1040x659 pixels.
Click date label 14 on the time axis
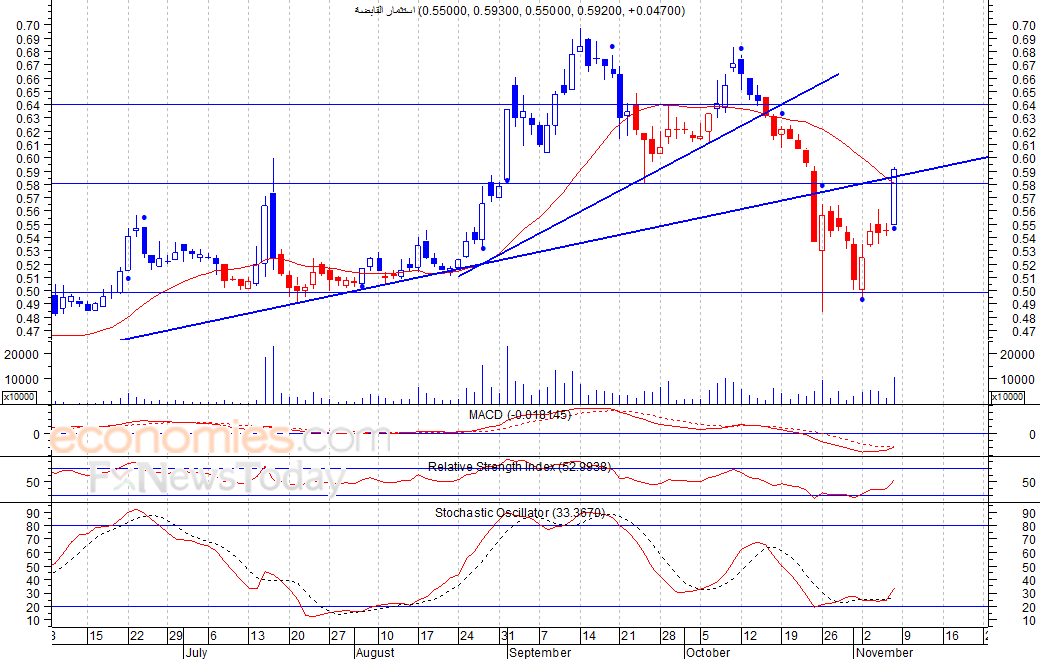[588, 636]
